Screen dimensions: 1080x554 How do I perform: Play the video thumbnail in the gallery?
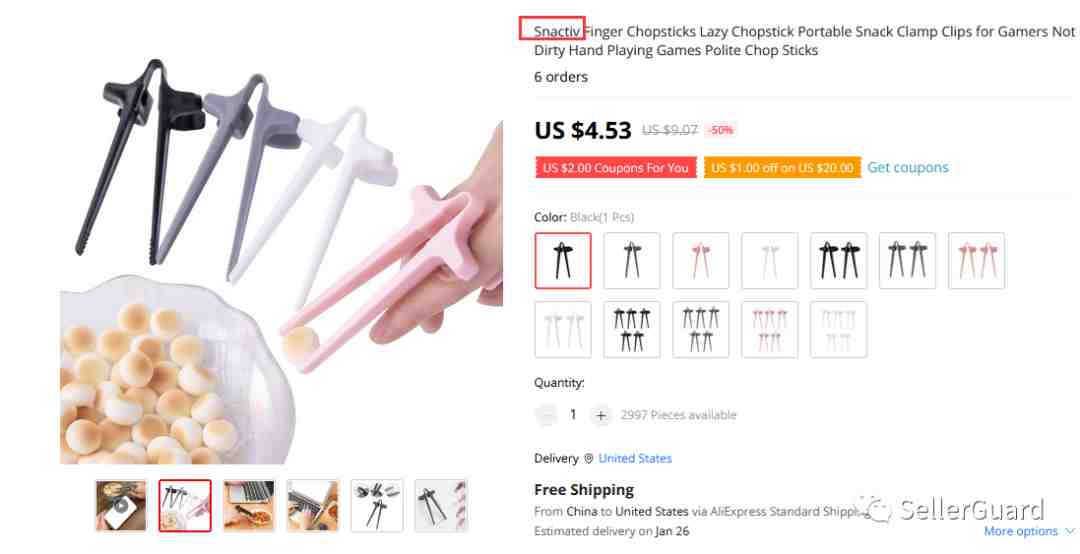(121, 506)
